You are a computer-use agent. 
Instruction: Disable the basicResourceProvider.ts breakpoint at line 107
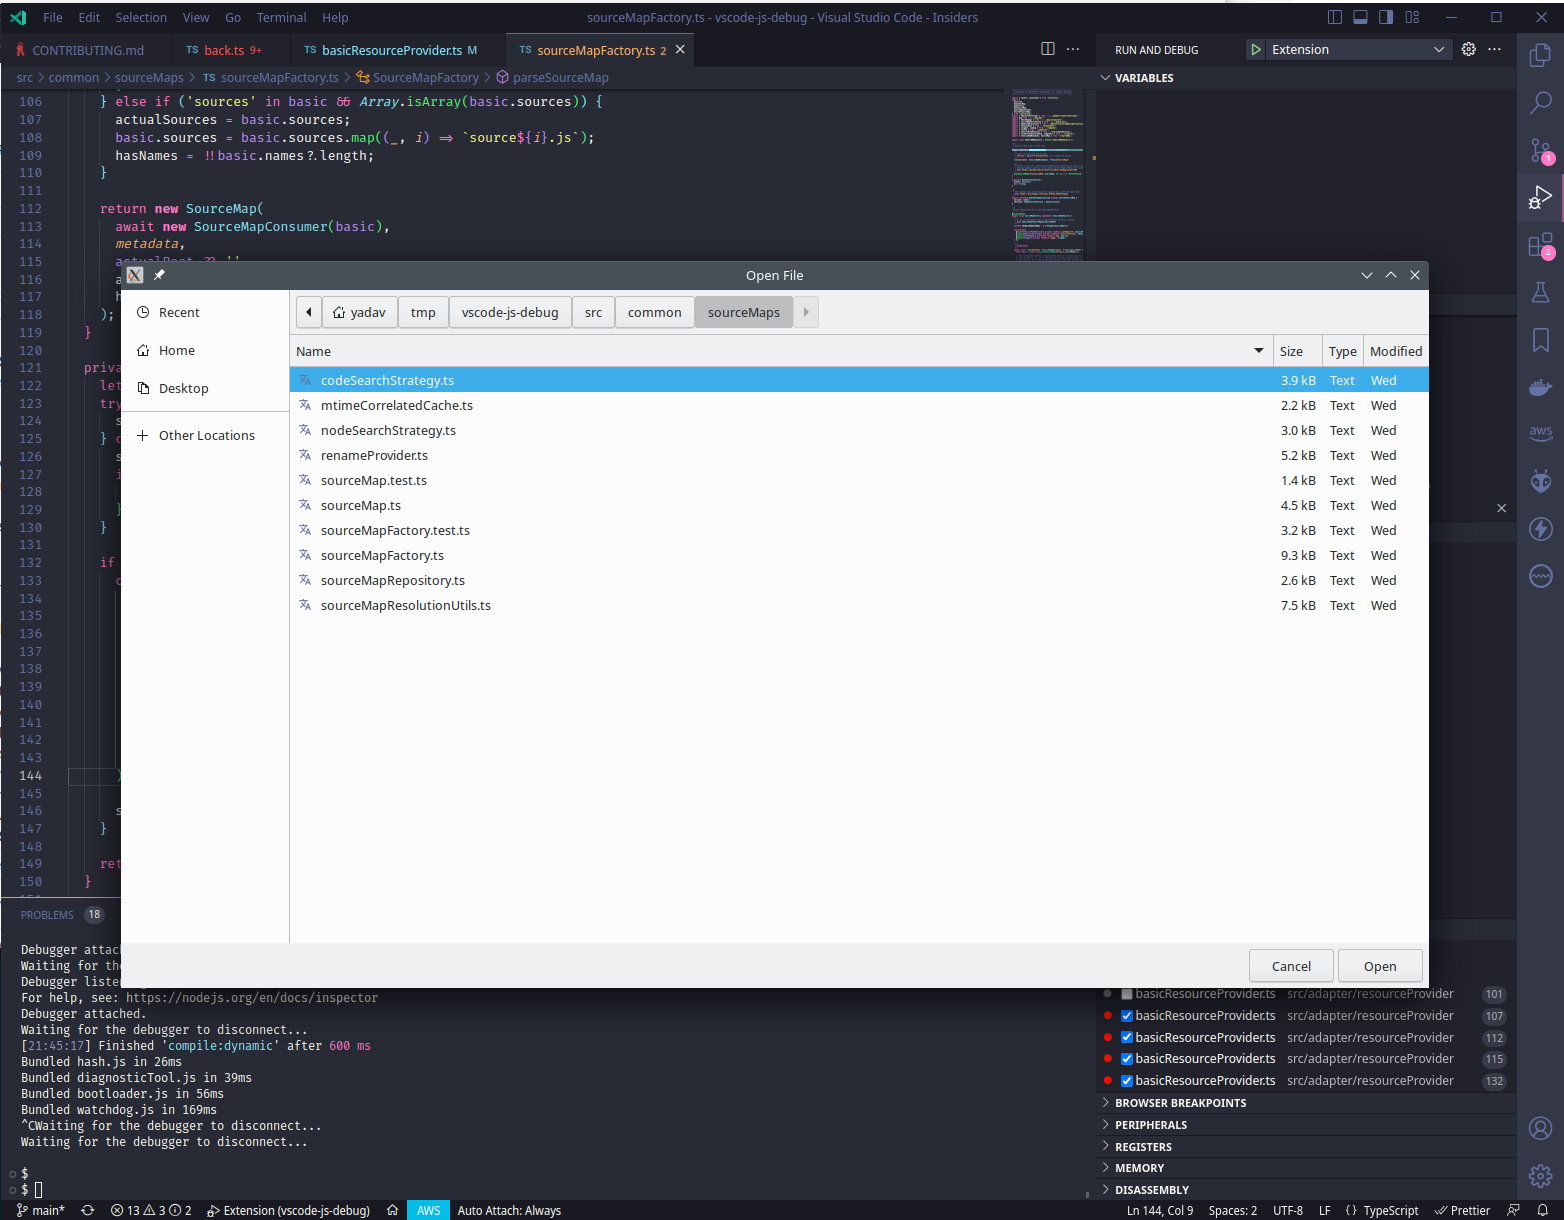(1127, 1015)
